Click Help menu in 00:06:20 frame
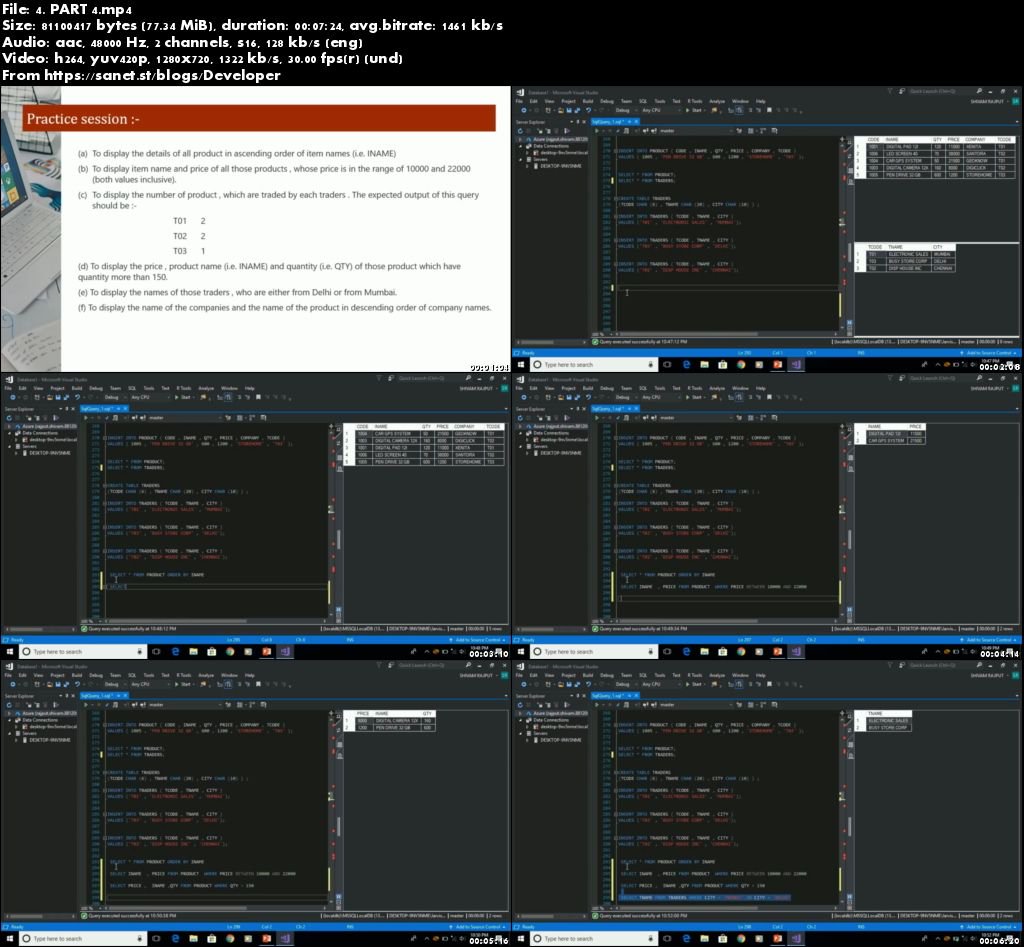The image size is (1024, 947). (760, 675)
